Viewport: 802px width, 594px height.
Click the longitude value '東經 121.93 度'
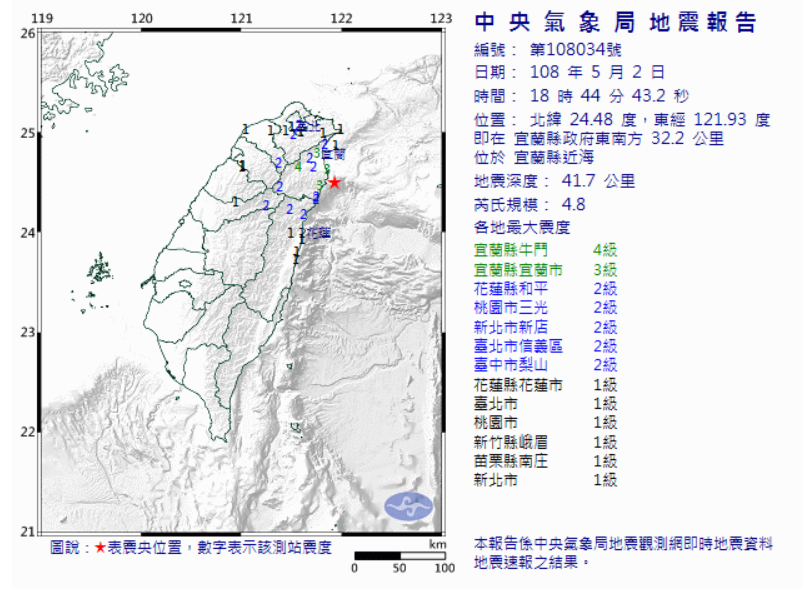[712, 120]
